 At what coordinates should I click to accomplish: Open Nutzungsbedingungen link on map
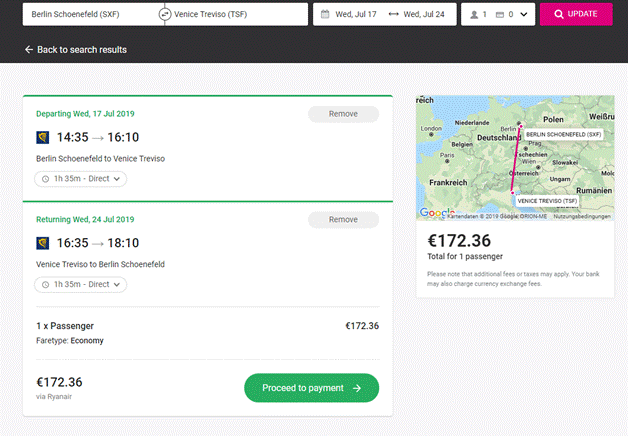(x=582, y=217)
